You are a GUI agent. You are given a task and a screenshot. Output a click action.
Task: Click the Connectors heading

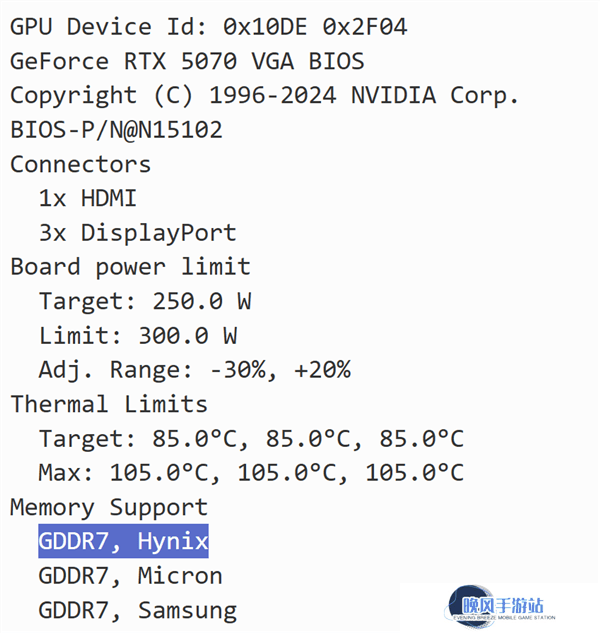[80, 165]
